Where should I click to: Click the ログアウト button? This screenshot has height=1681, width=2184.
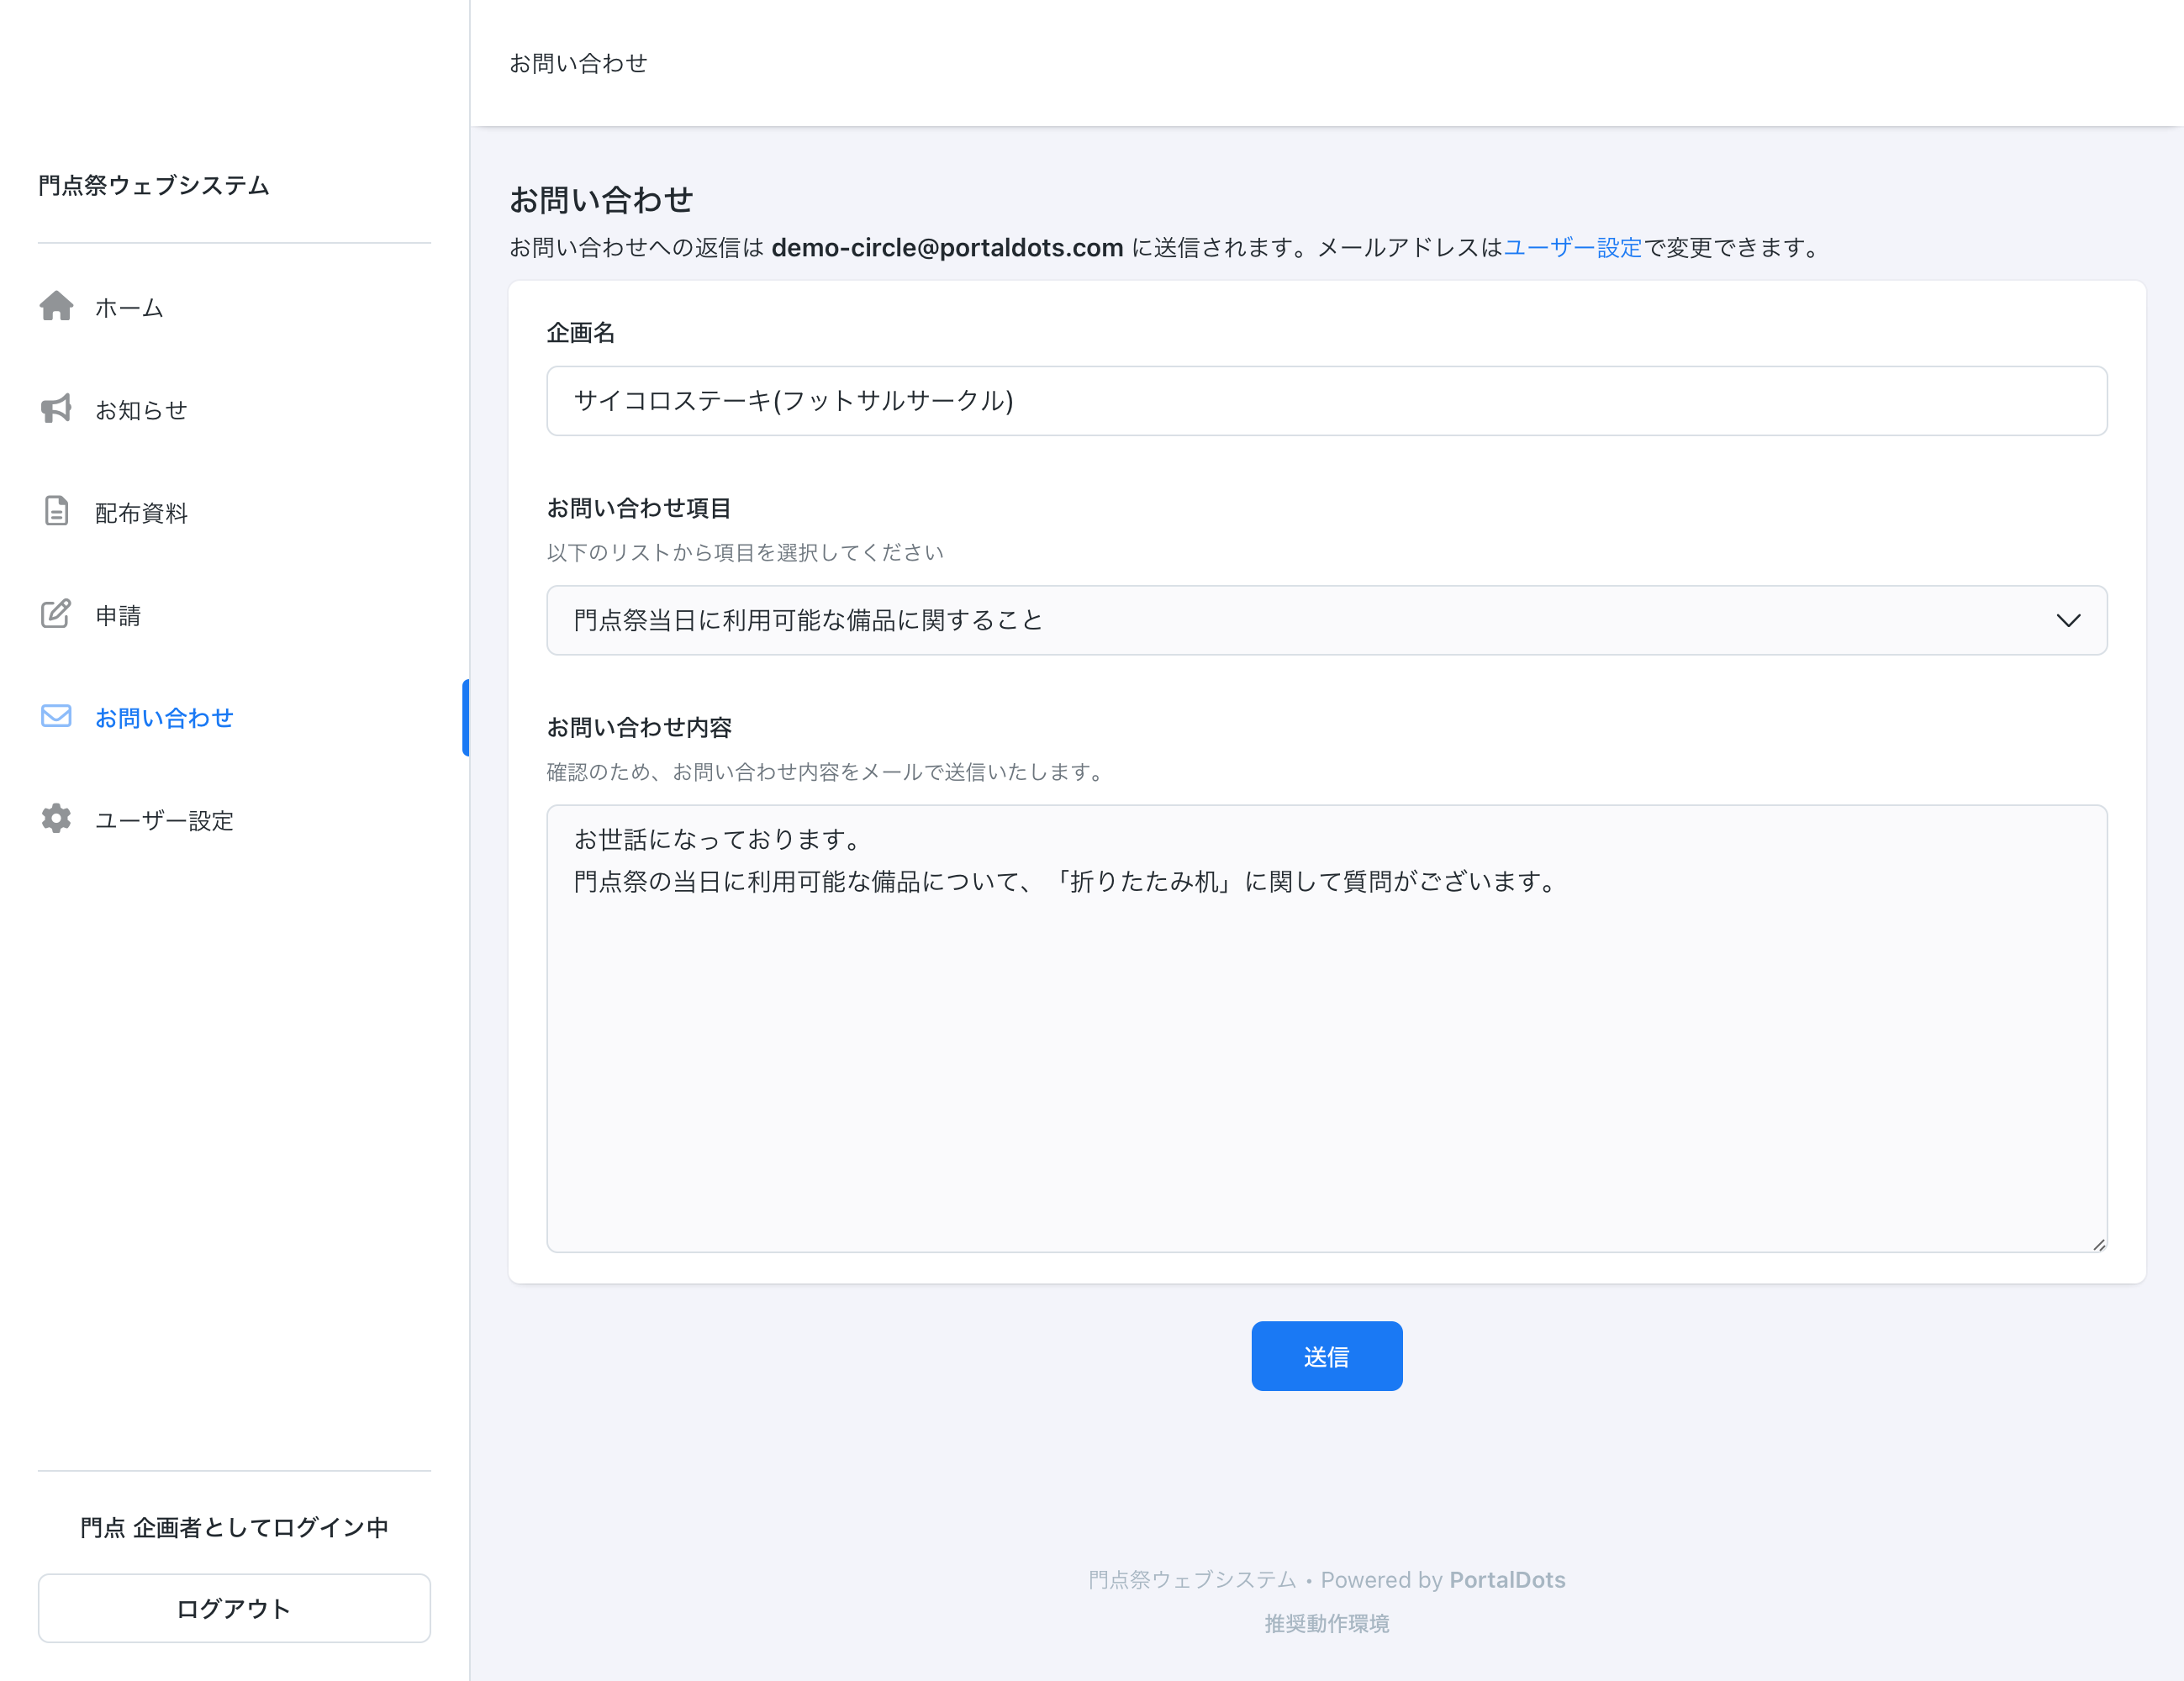coord(234,1608)
